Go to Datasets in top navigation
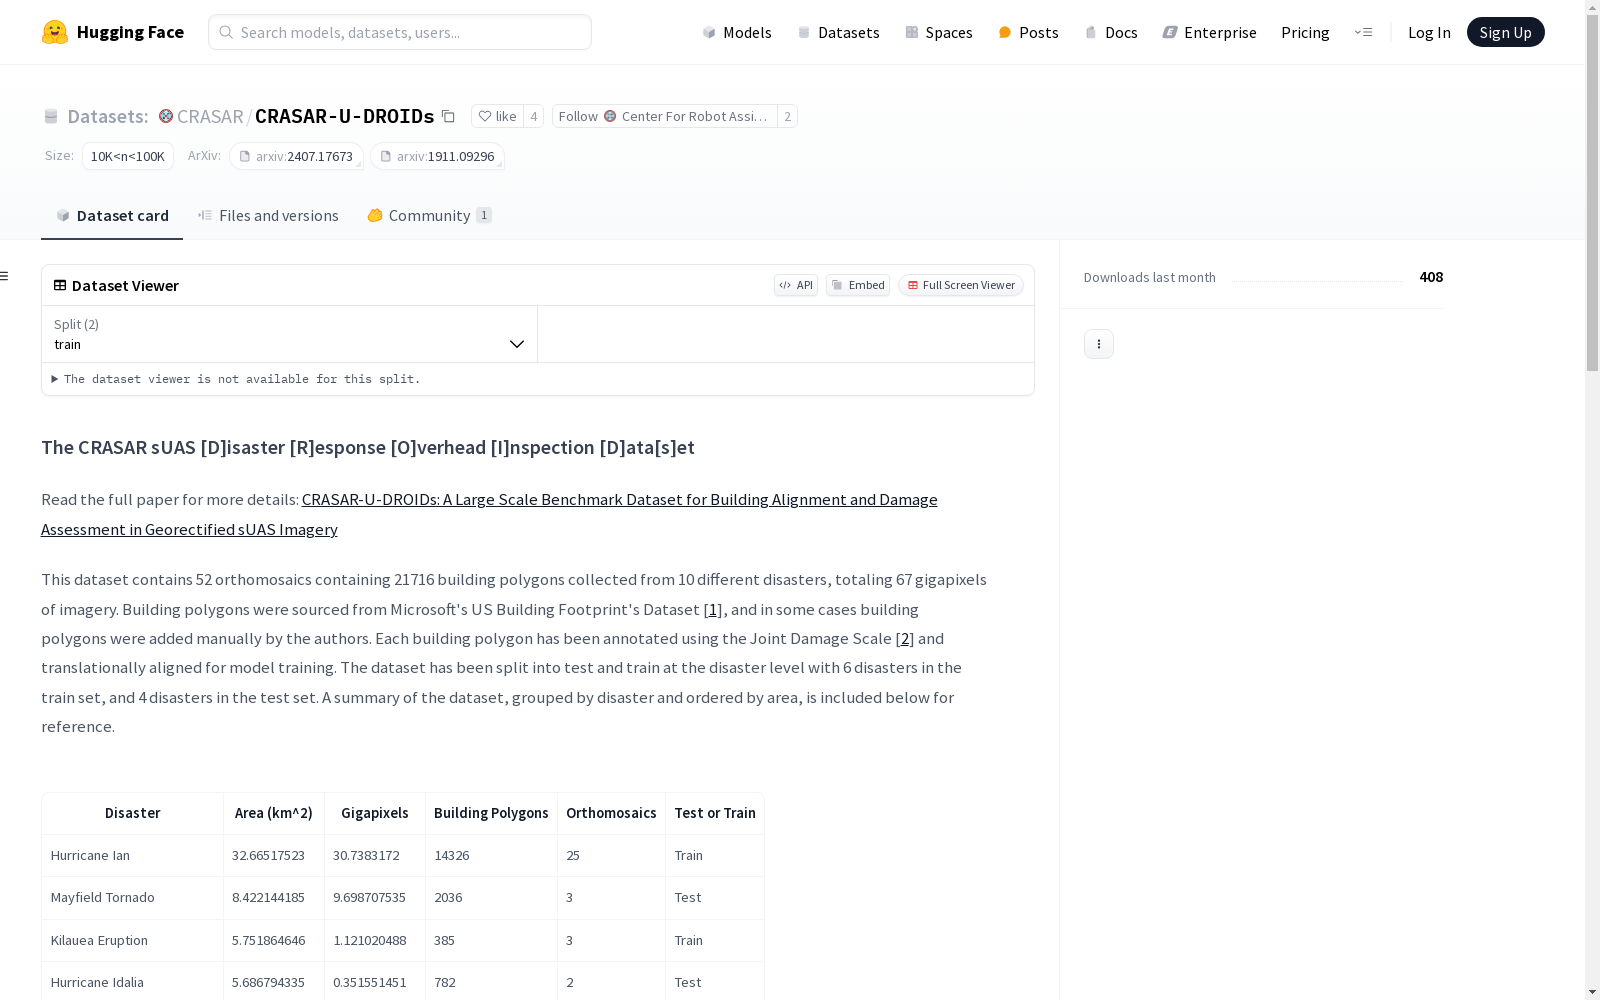1600x1000 pixels. tap(838, 32)
